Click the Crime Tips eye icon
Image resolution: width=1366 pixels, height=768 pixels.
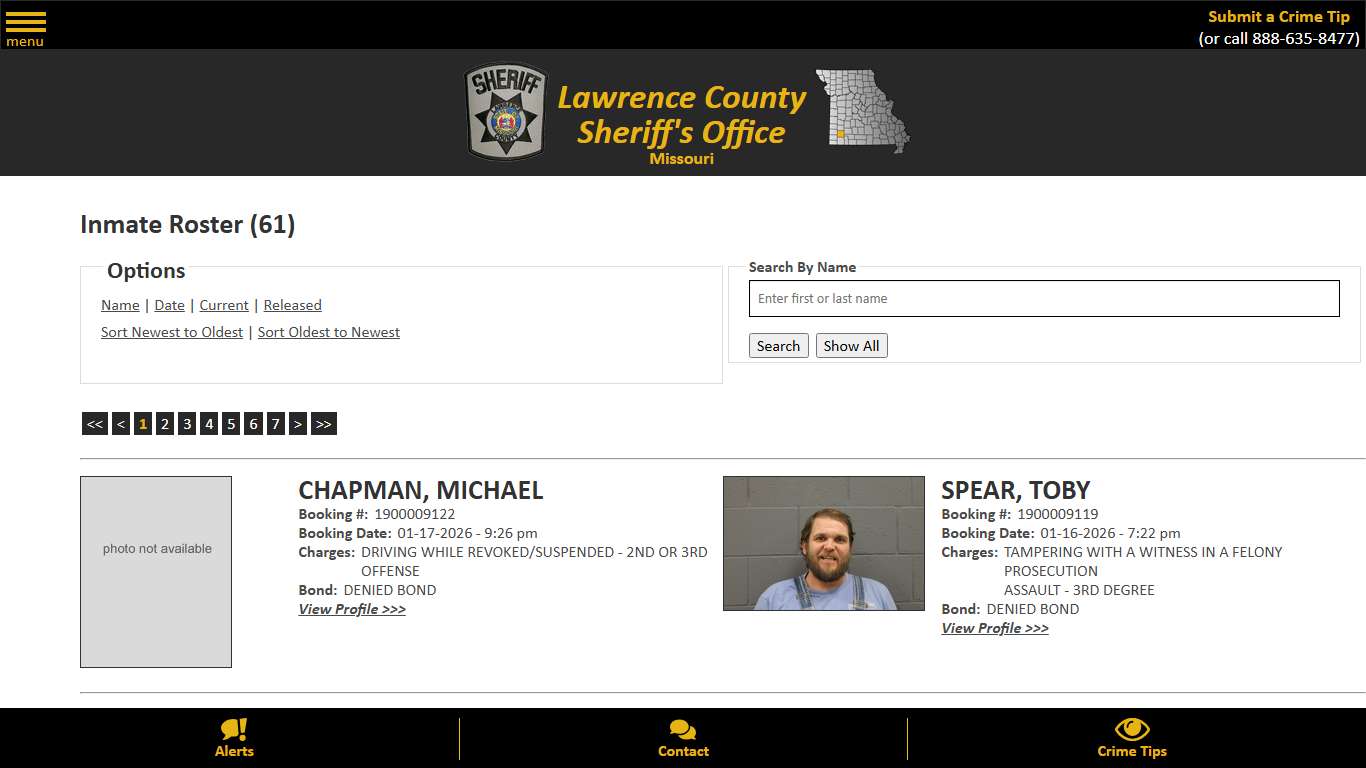pyautogui.click(x=1131, y=731)
